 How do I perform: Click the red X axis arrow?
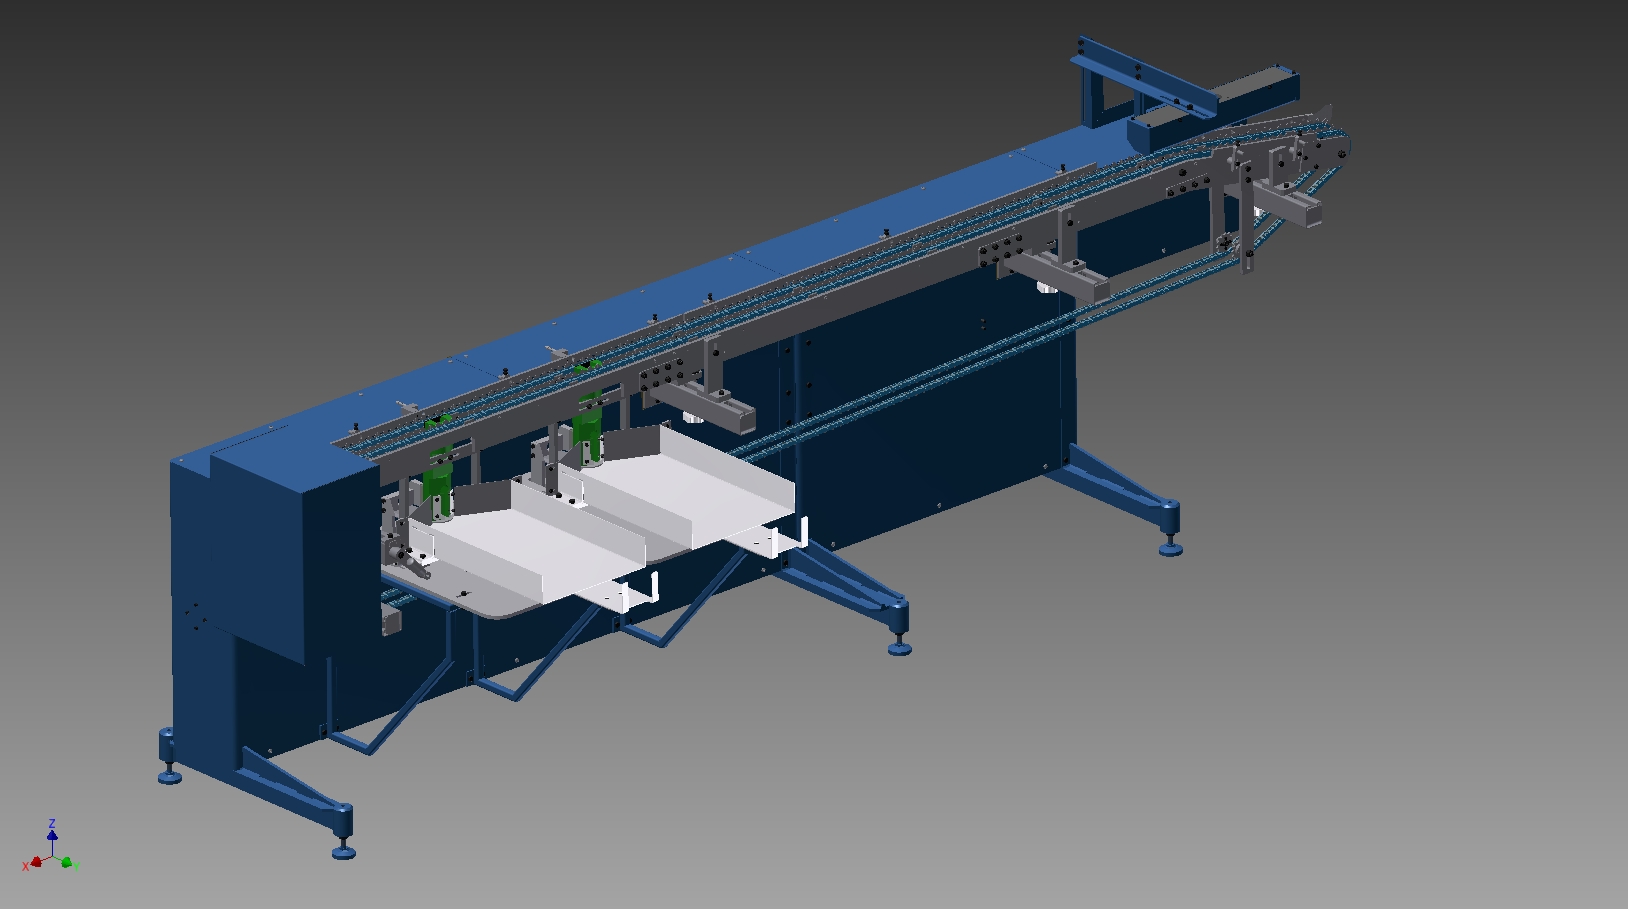[35, 862]
